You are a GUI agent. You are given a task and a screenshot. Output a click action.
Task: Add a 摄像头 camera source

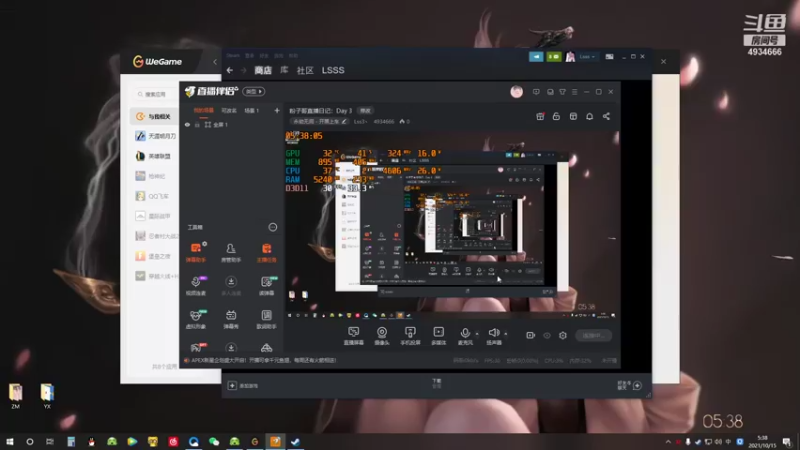click(382, 336)
